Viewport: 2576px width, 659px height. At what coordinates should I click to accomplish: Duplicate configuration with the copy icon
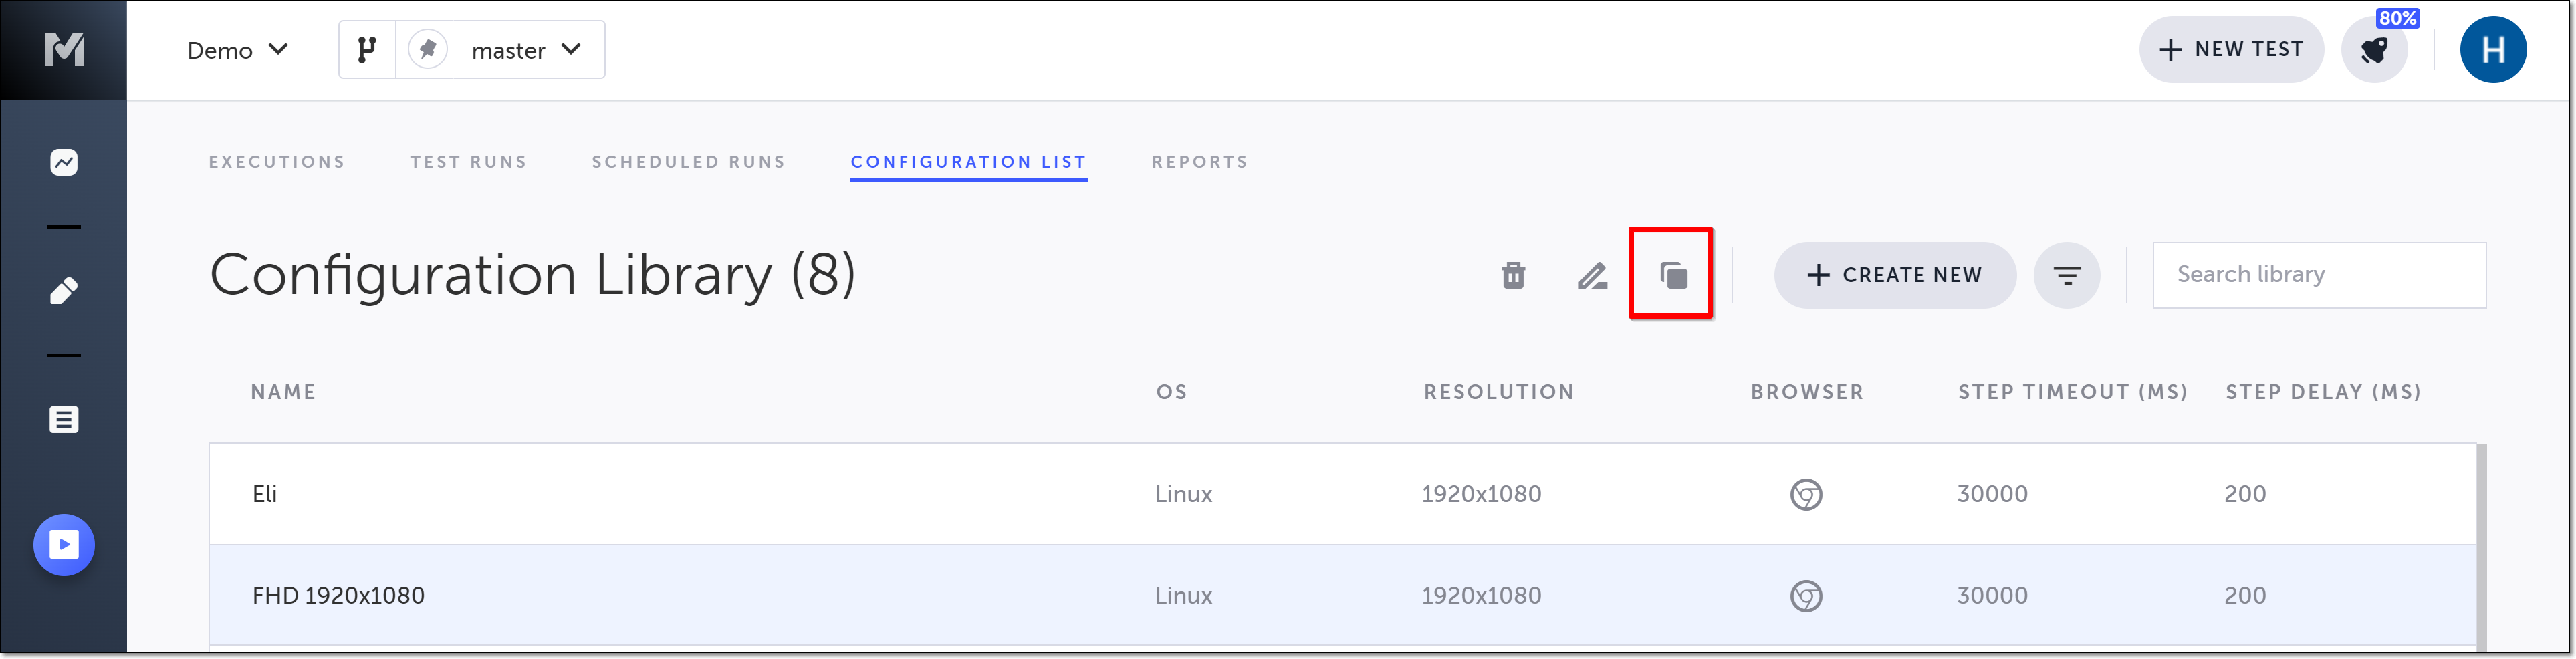[x=1672, y=275]
